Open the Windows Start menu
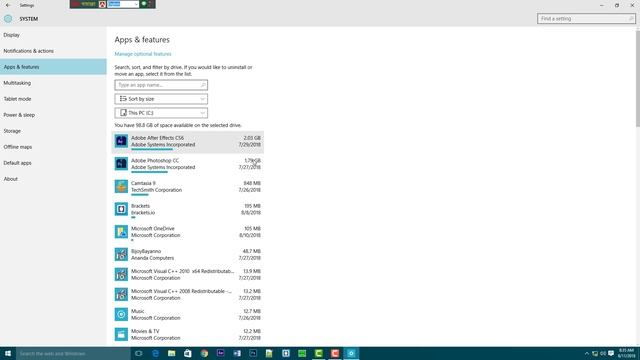The height and width of the screenshot is (360, 640). [x=8, y=353]
